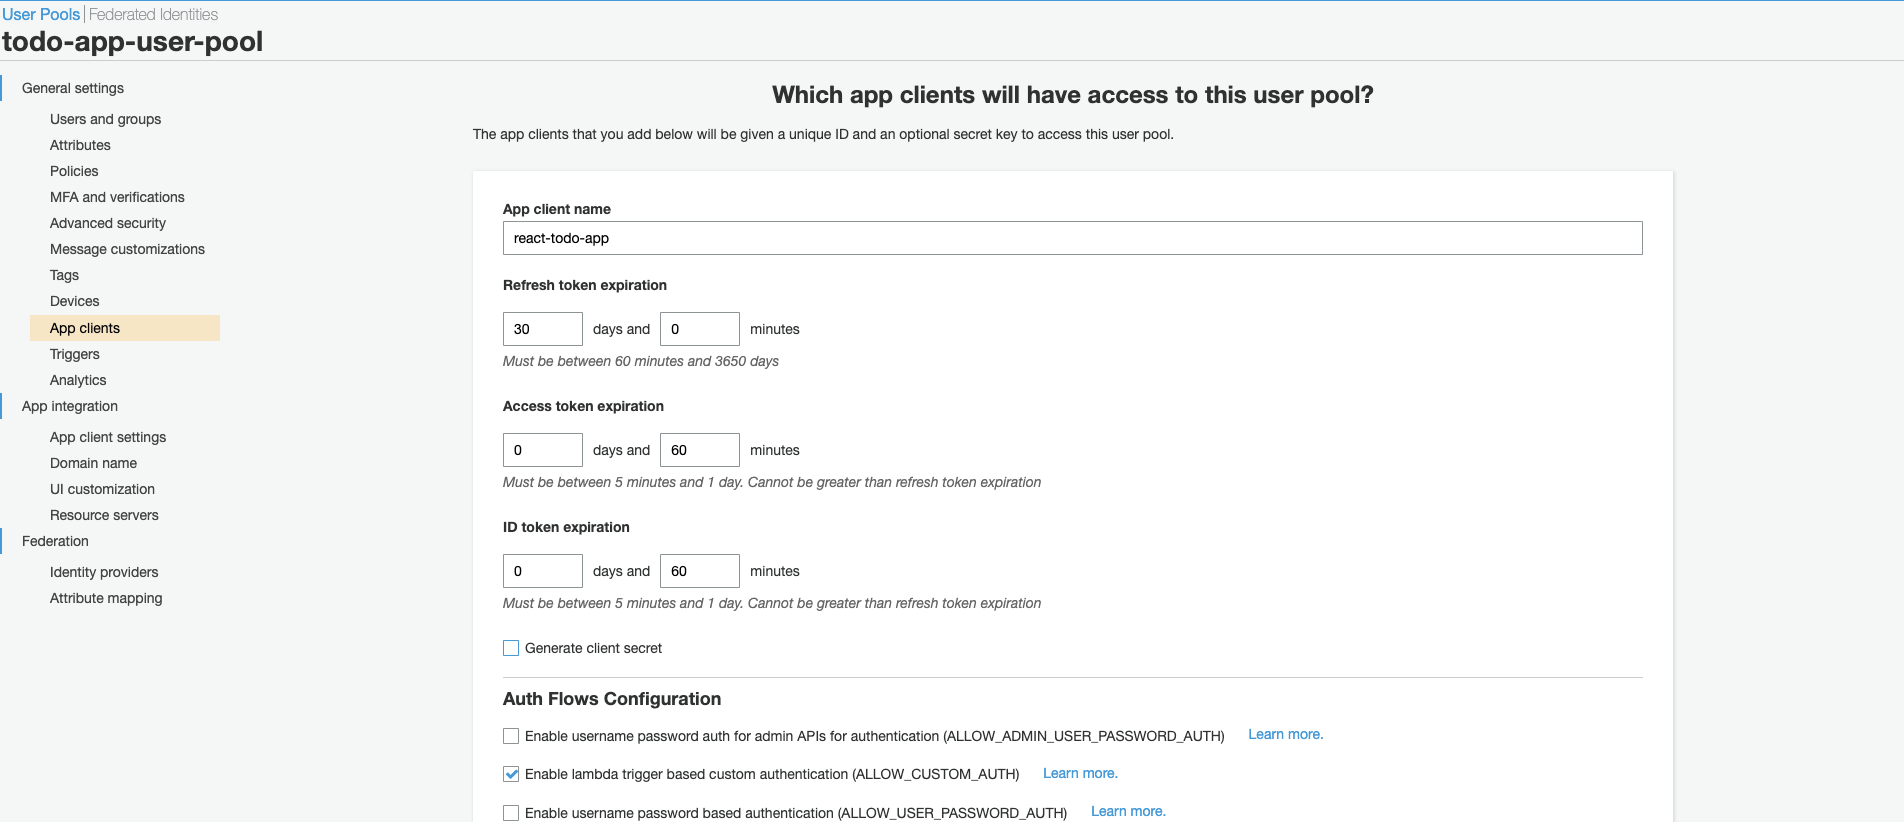1904x822 pixels.
Task: Enable ALLOW_ADMIN_USER_PASSWORD_AUTH checkbox
Action: tap(511, 736)
